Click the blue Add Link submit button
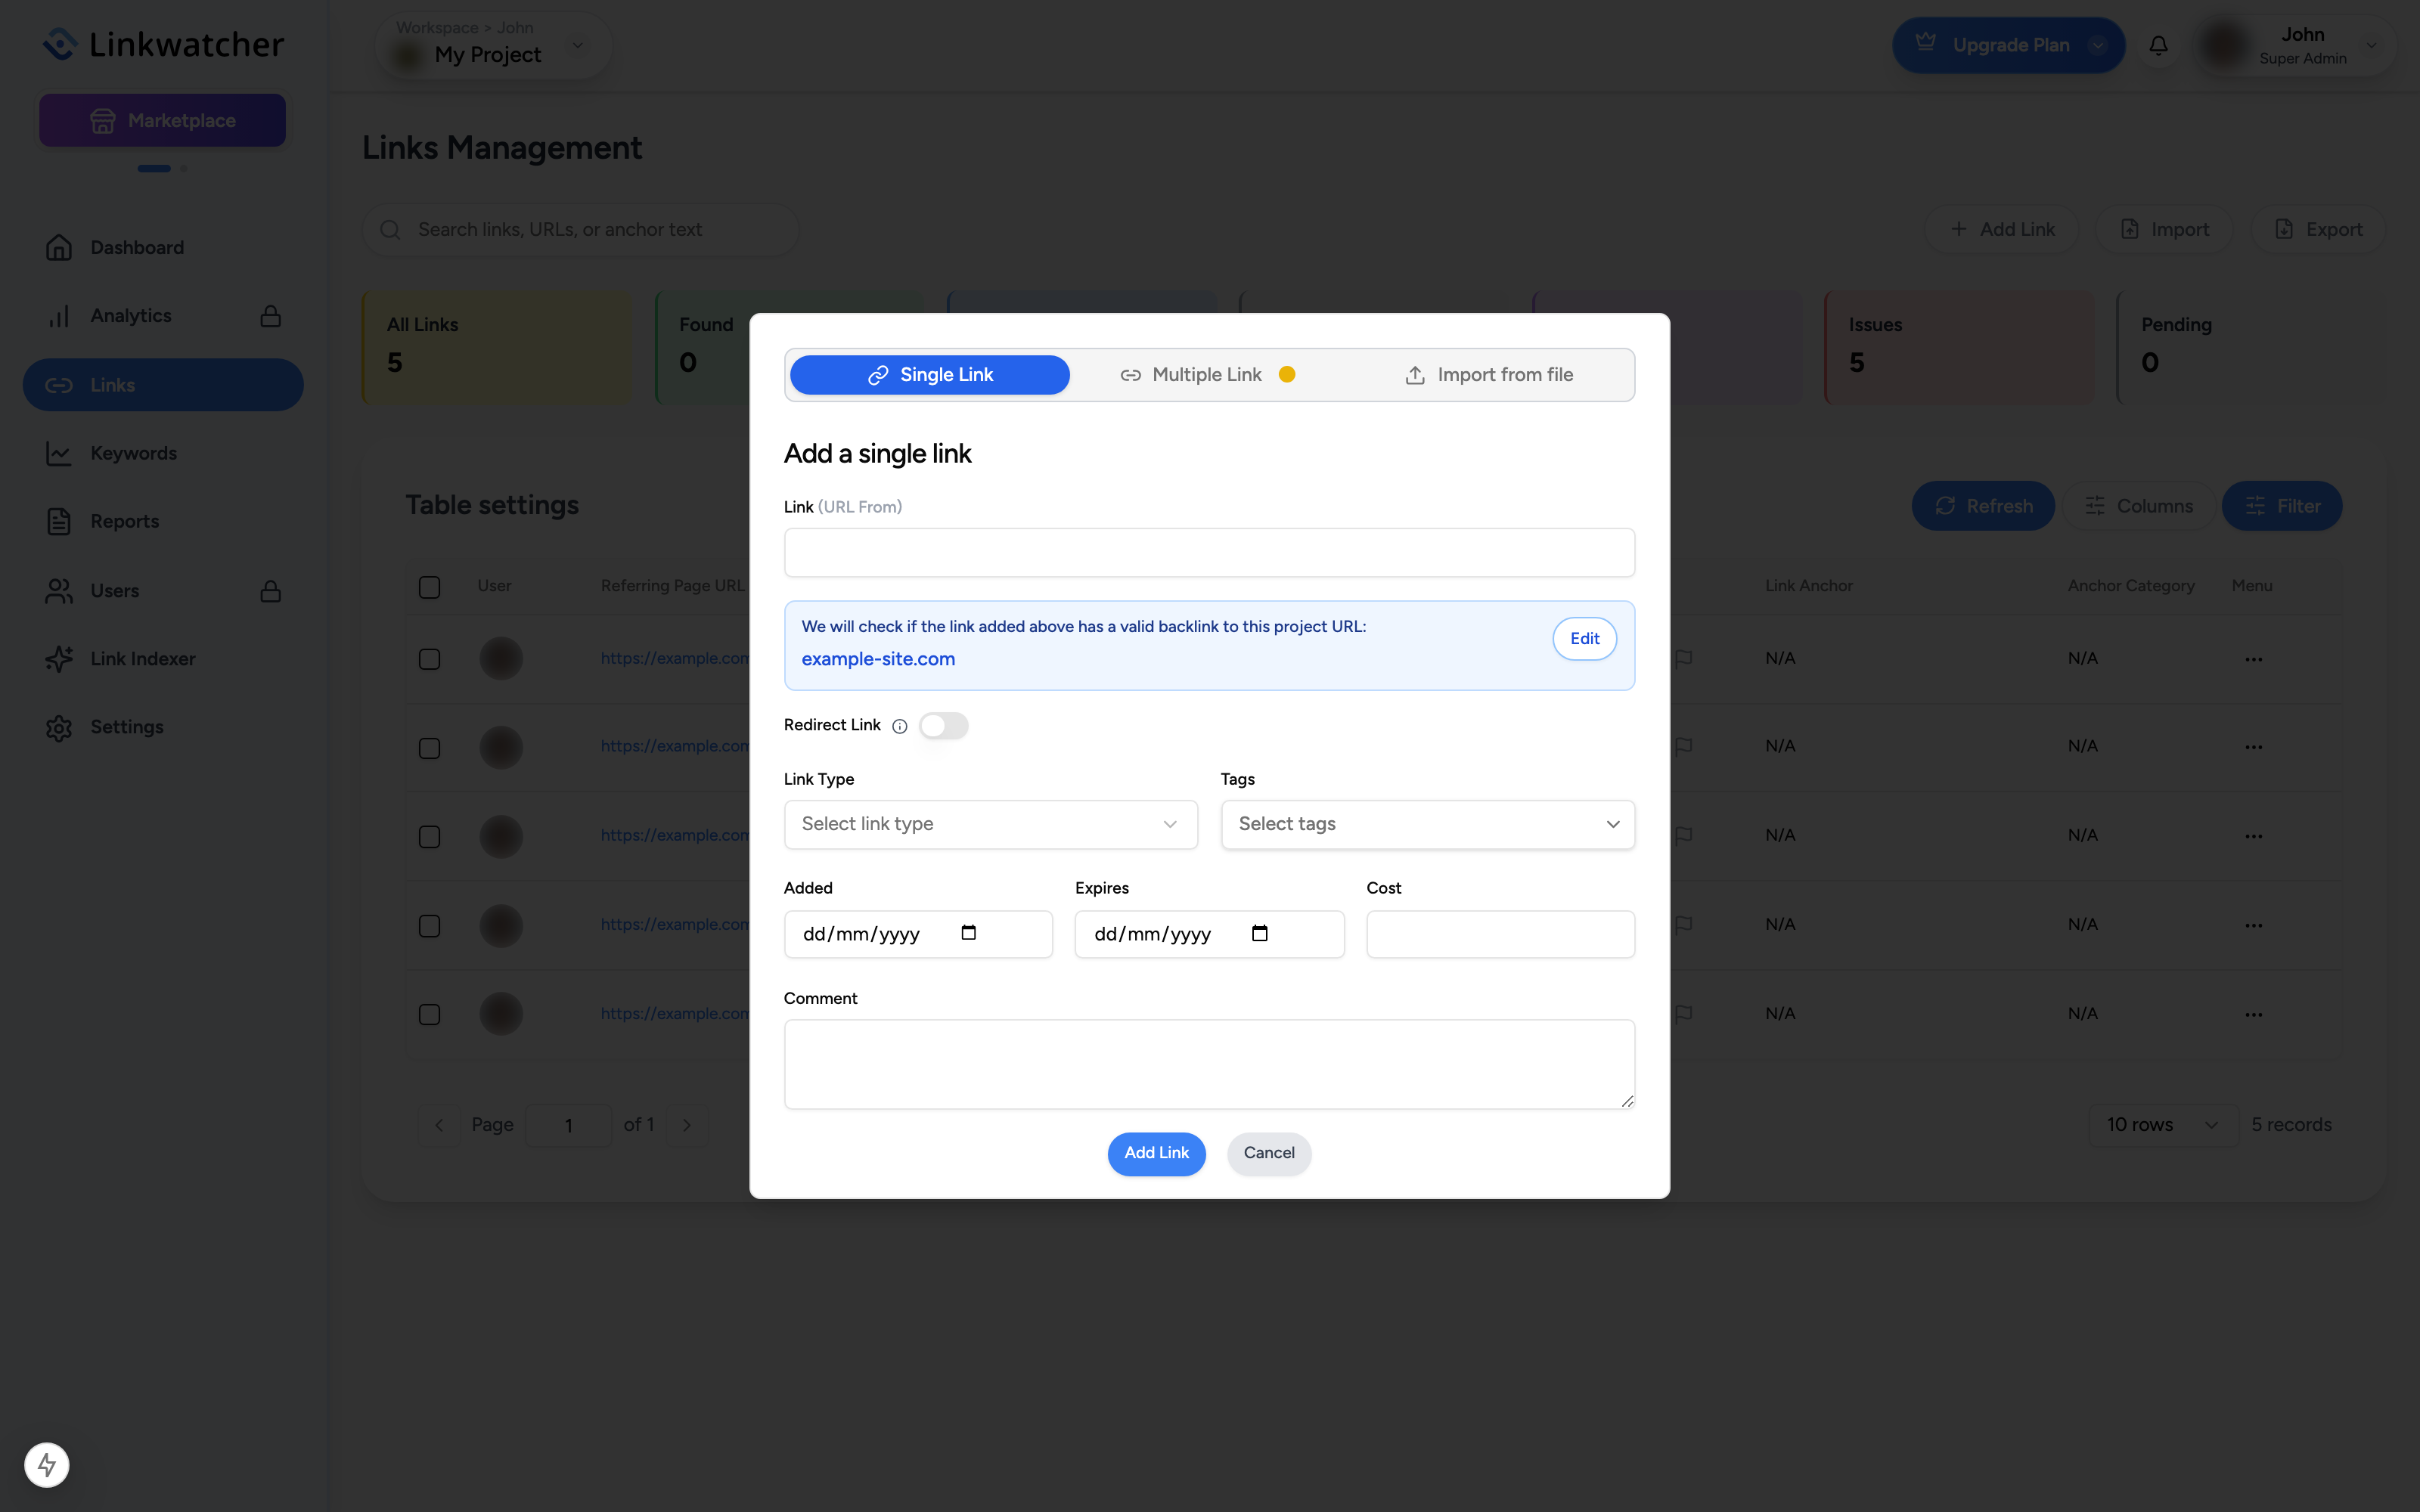This screenshot has width=2420, height=1512. tap(1156, 1153)
